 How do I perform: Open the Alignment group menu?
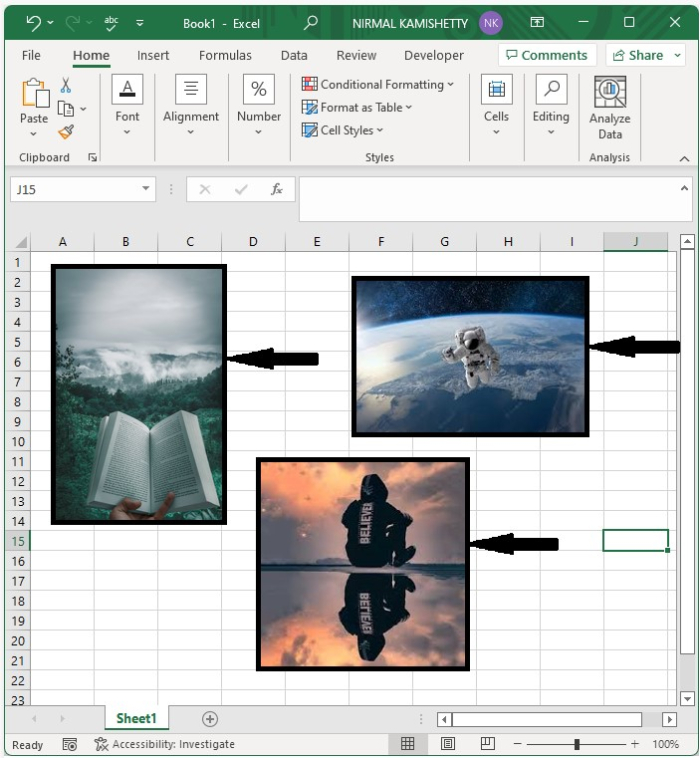click(x=191, y=104)
